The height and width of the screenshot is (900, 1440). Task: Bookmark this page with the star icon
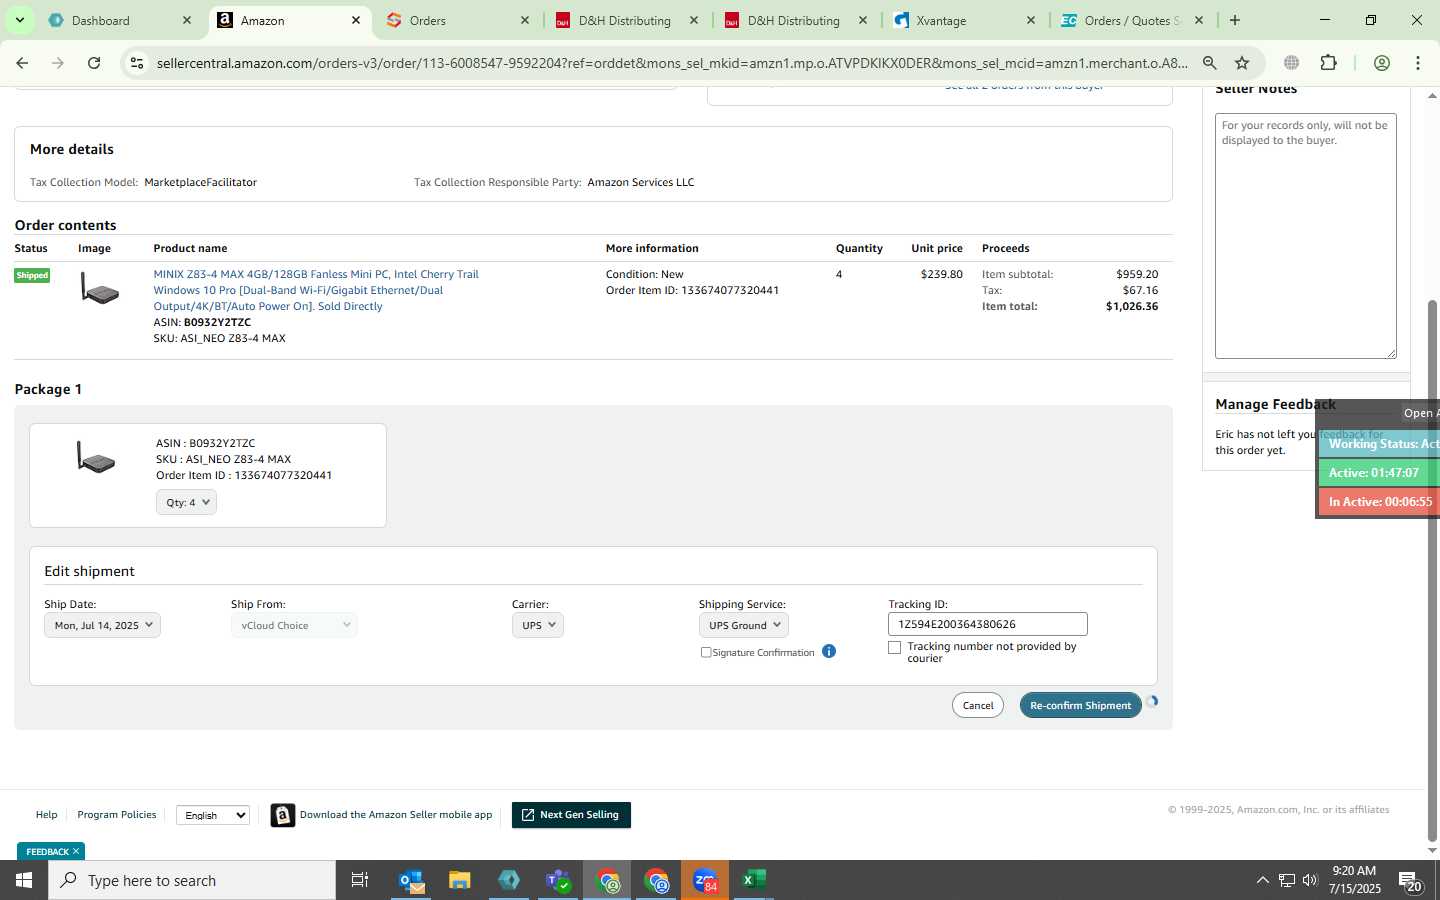[x=1242, y=63]
